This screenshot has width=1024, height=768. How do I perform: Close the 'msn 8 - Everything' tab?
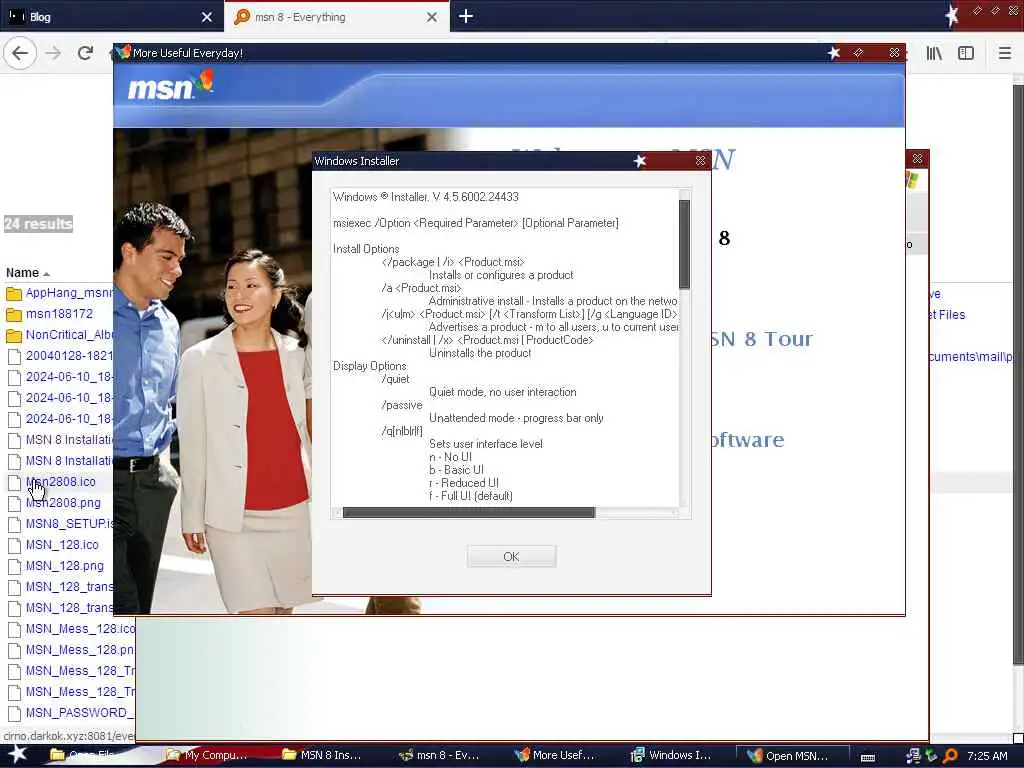tap(432, 17)
